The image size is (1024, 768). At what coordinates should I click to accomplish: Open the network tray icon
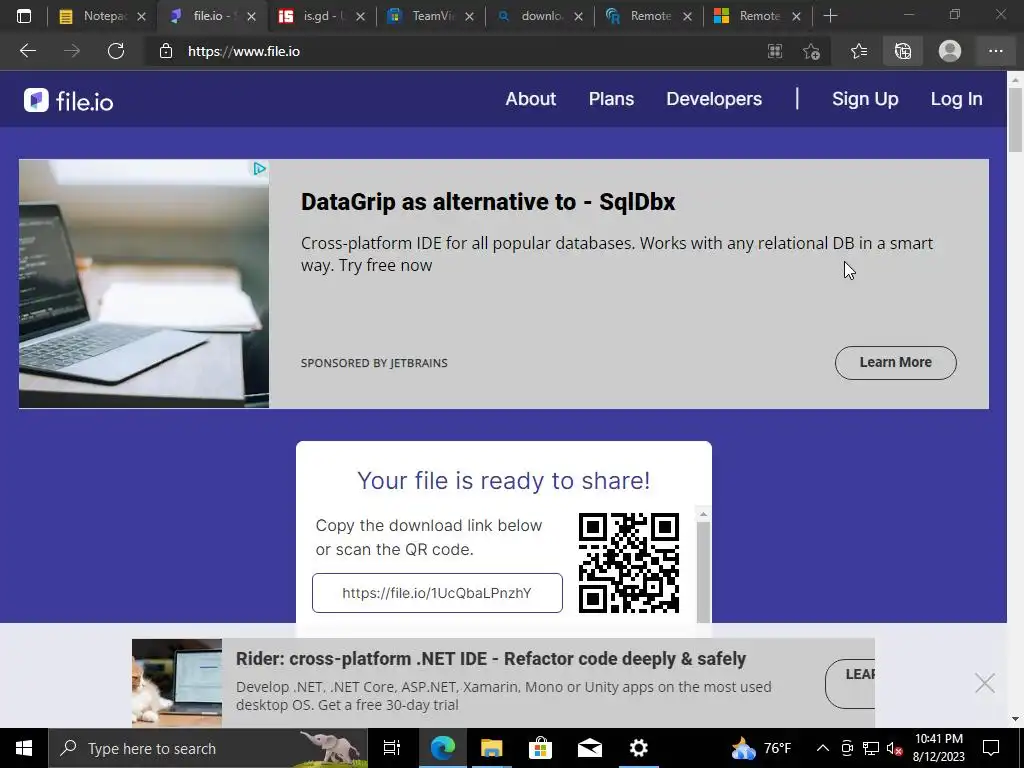(871, 748)
